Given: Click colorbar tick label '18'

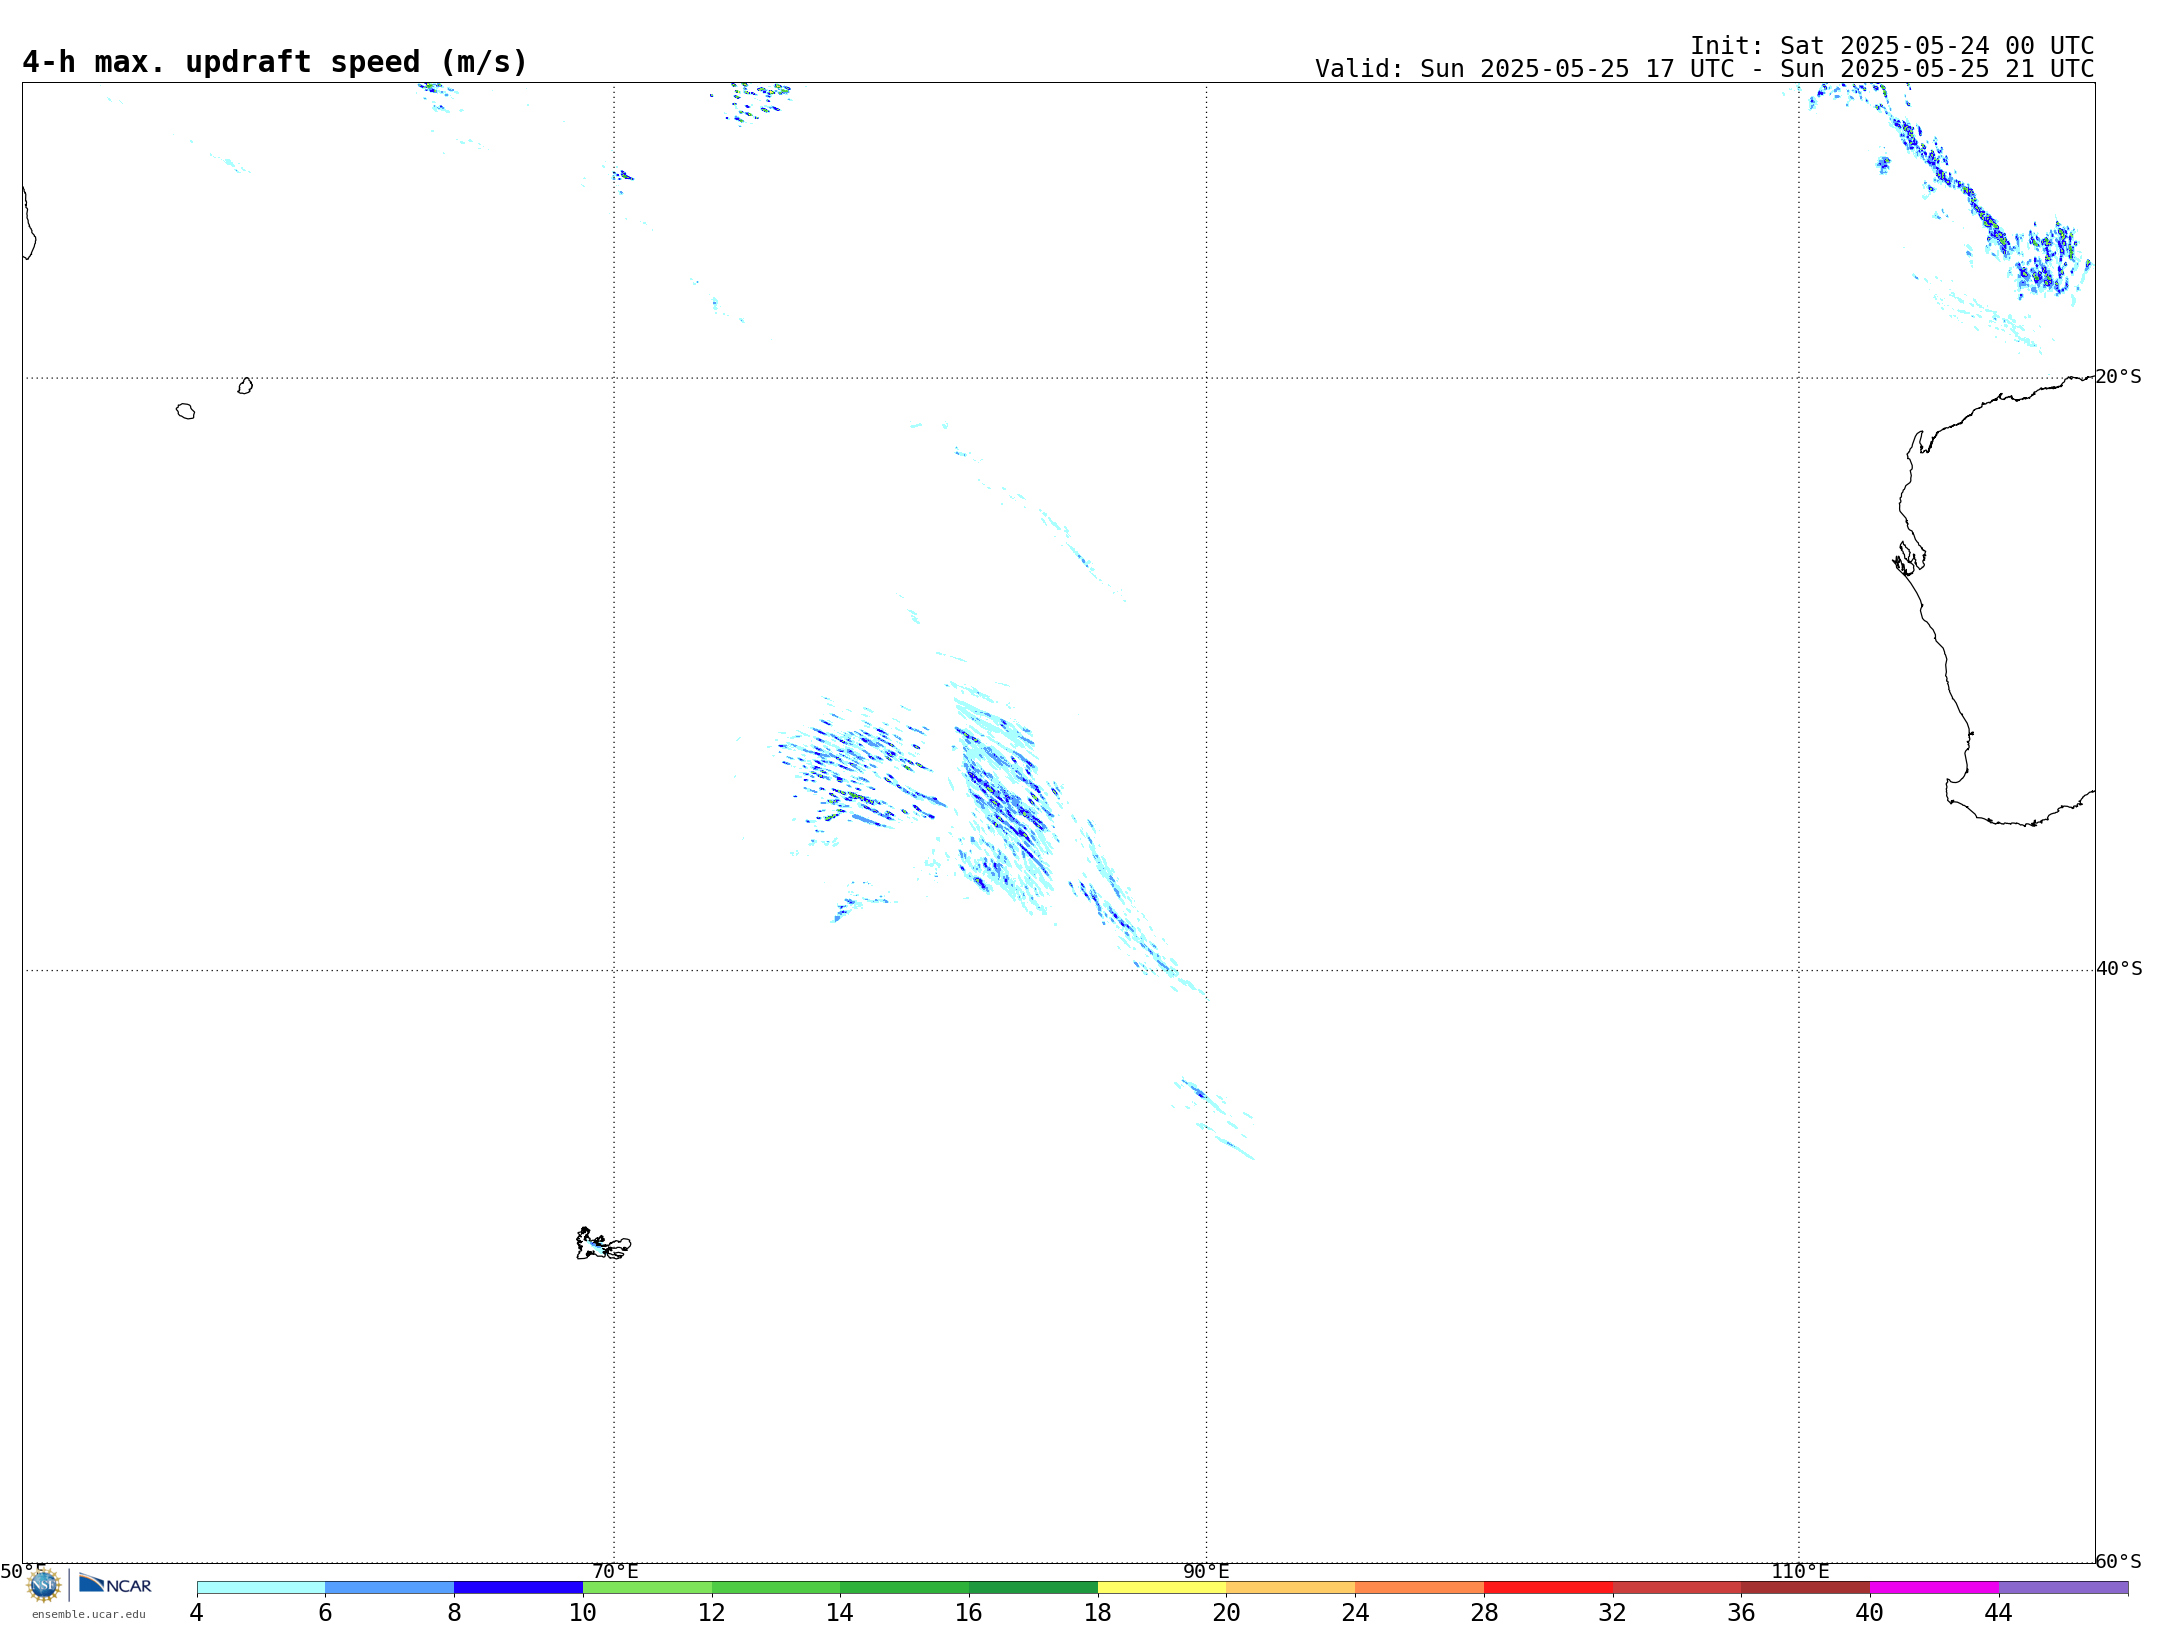Looking at the screenshot, I should (x=1098, y=1613).
